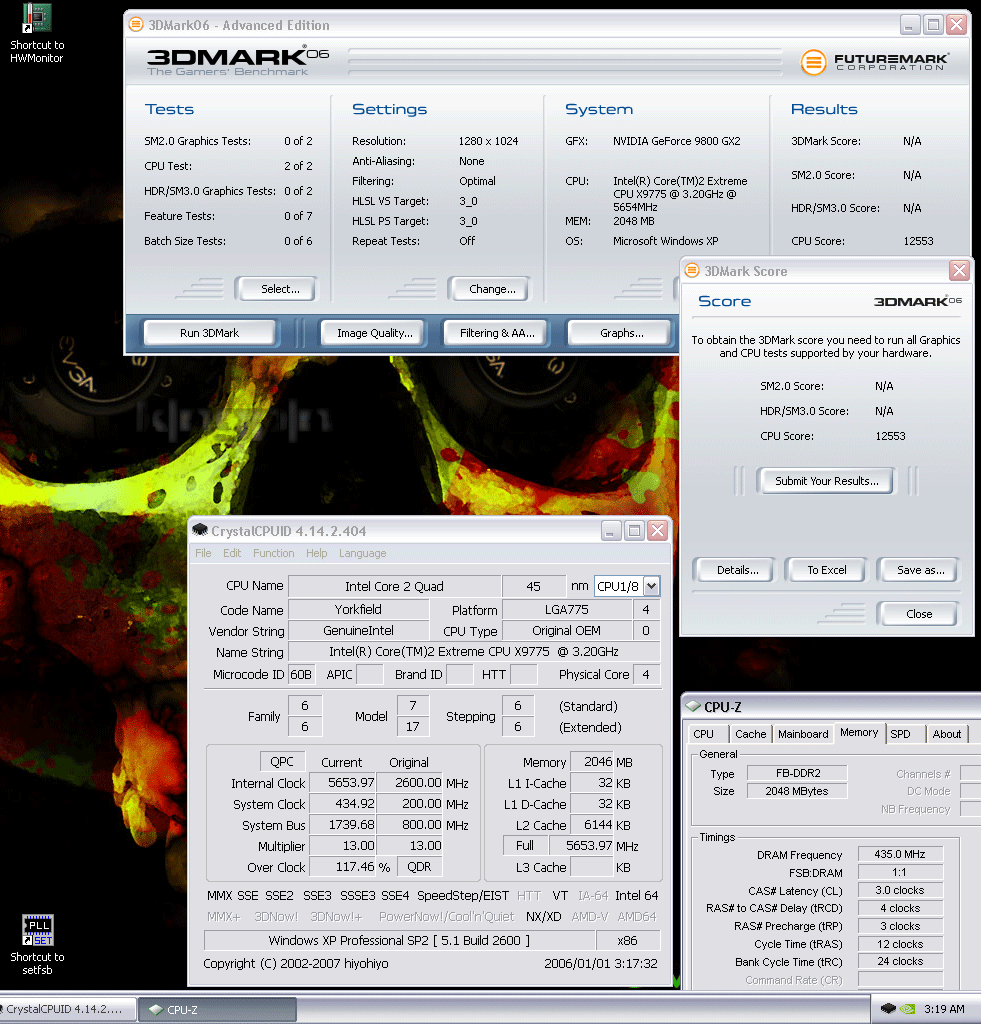981x1024 pixels.
Task: Click the To Excel button
Action: pos(826,570)
